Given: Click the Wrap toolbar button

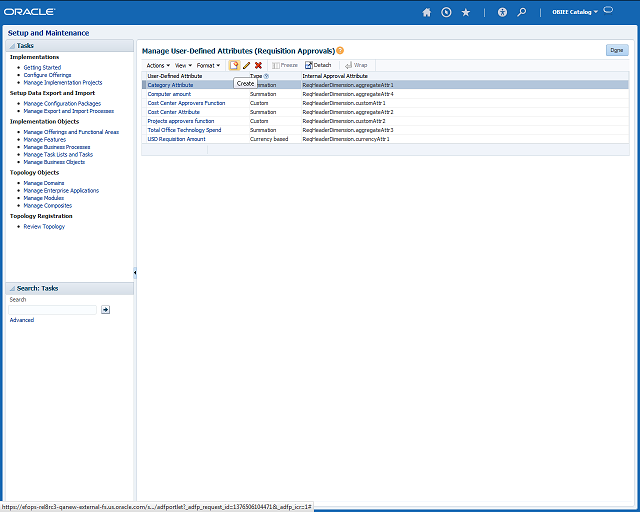Looking at the screenshot, I should tap(356, 65).
